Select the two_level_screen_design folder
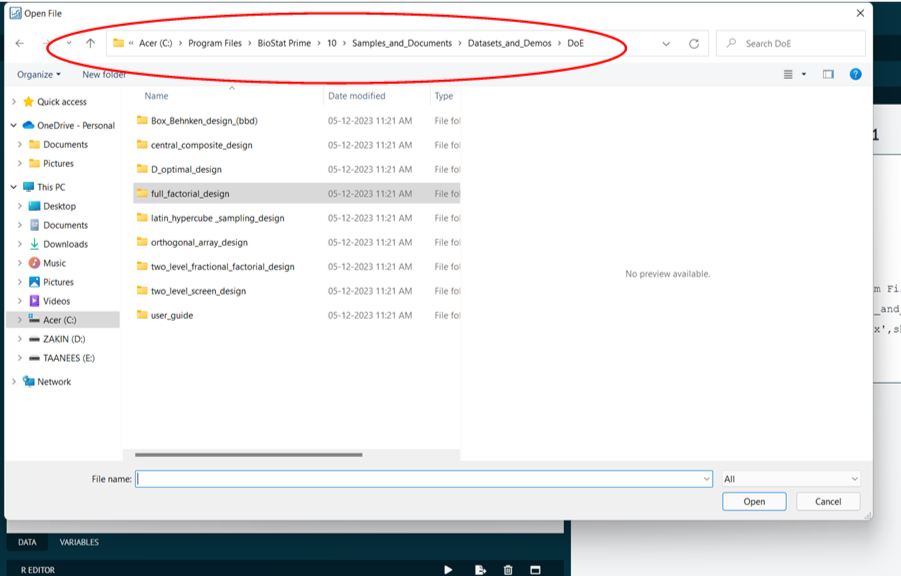 coord(297,291)
